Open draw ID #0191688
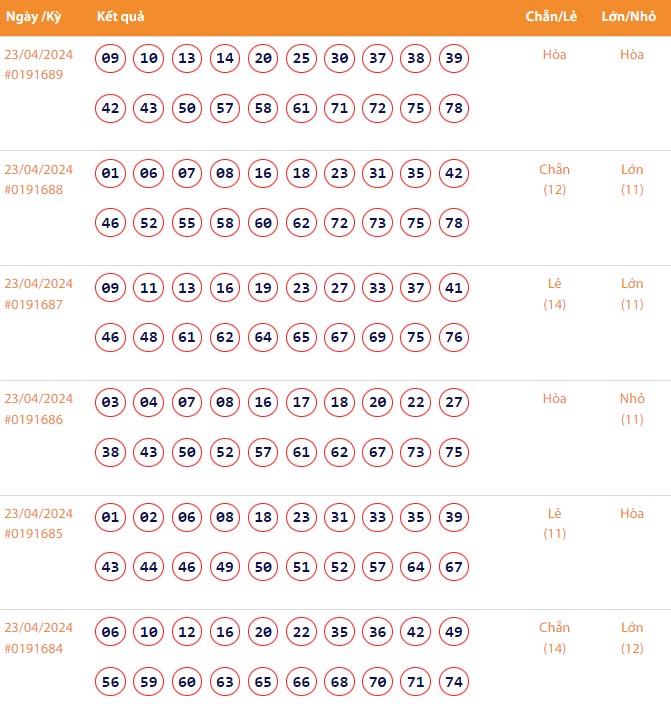The width and height of the screenshot is (671, 718). [34, 190]
